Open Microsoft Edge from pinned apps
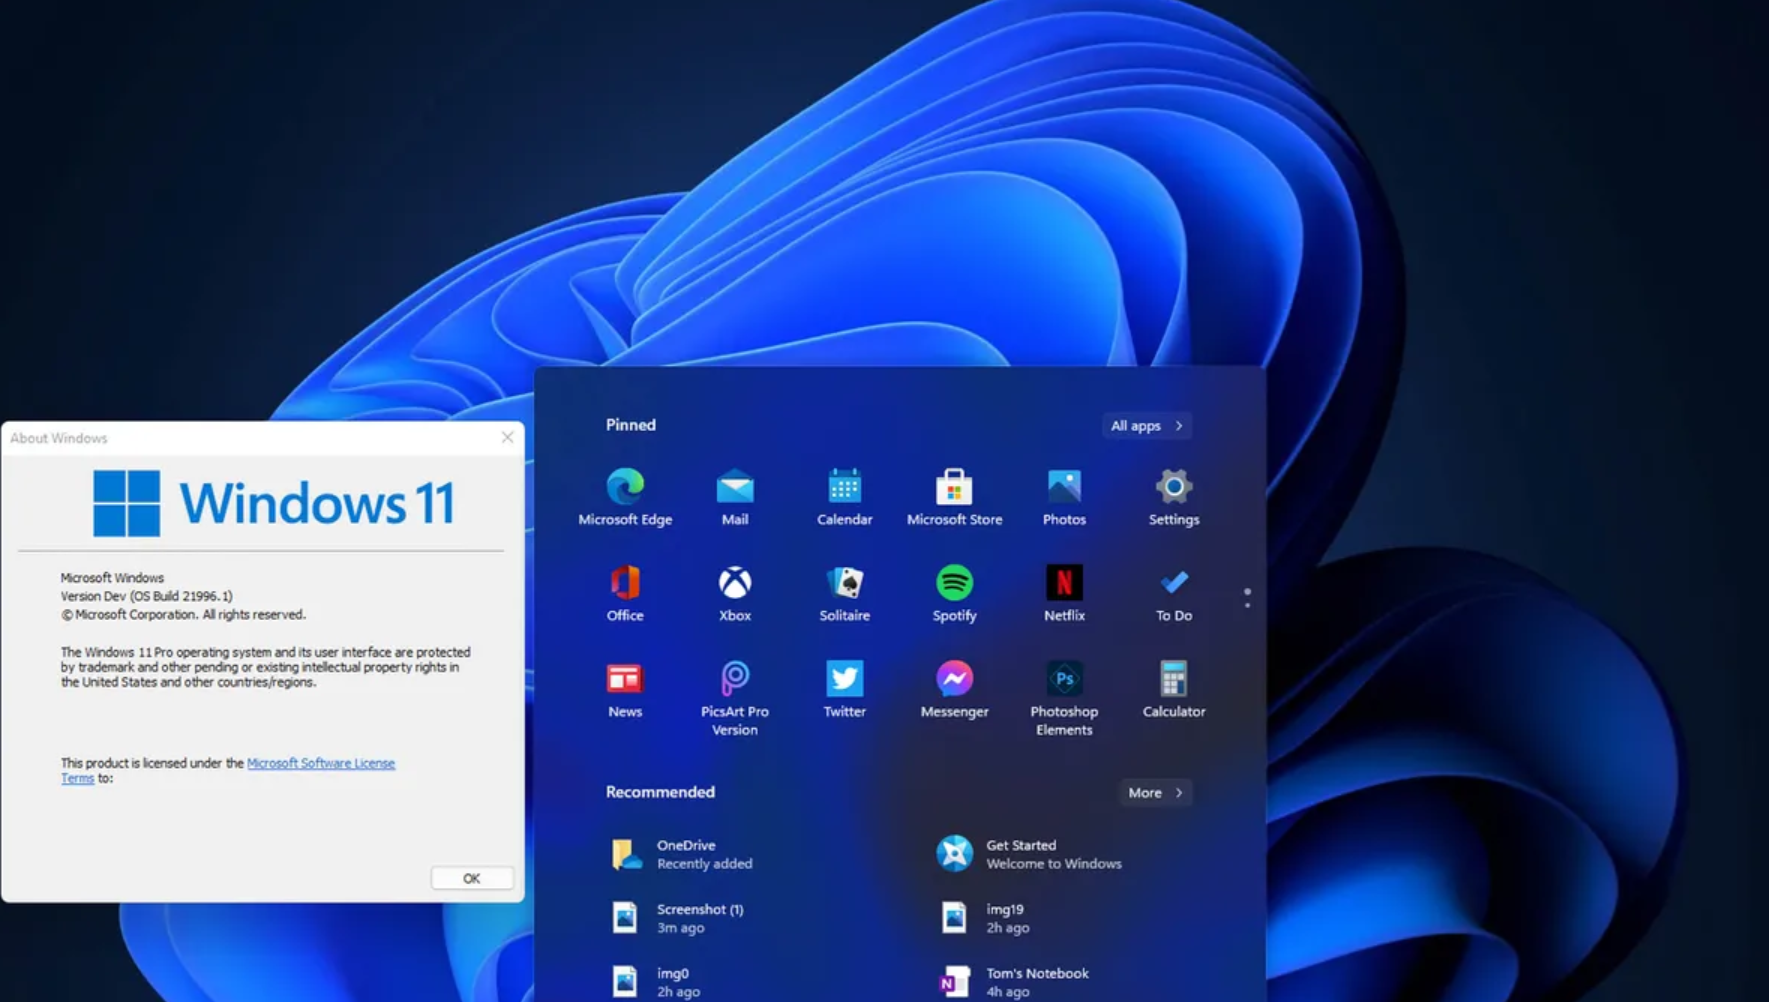 point(625,497)
